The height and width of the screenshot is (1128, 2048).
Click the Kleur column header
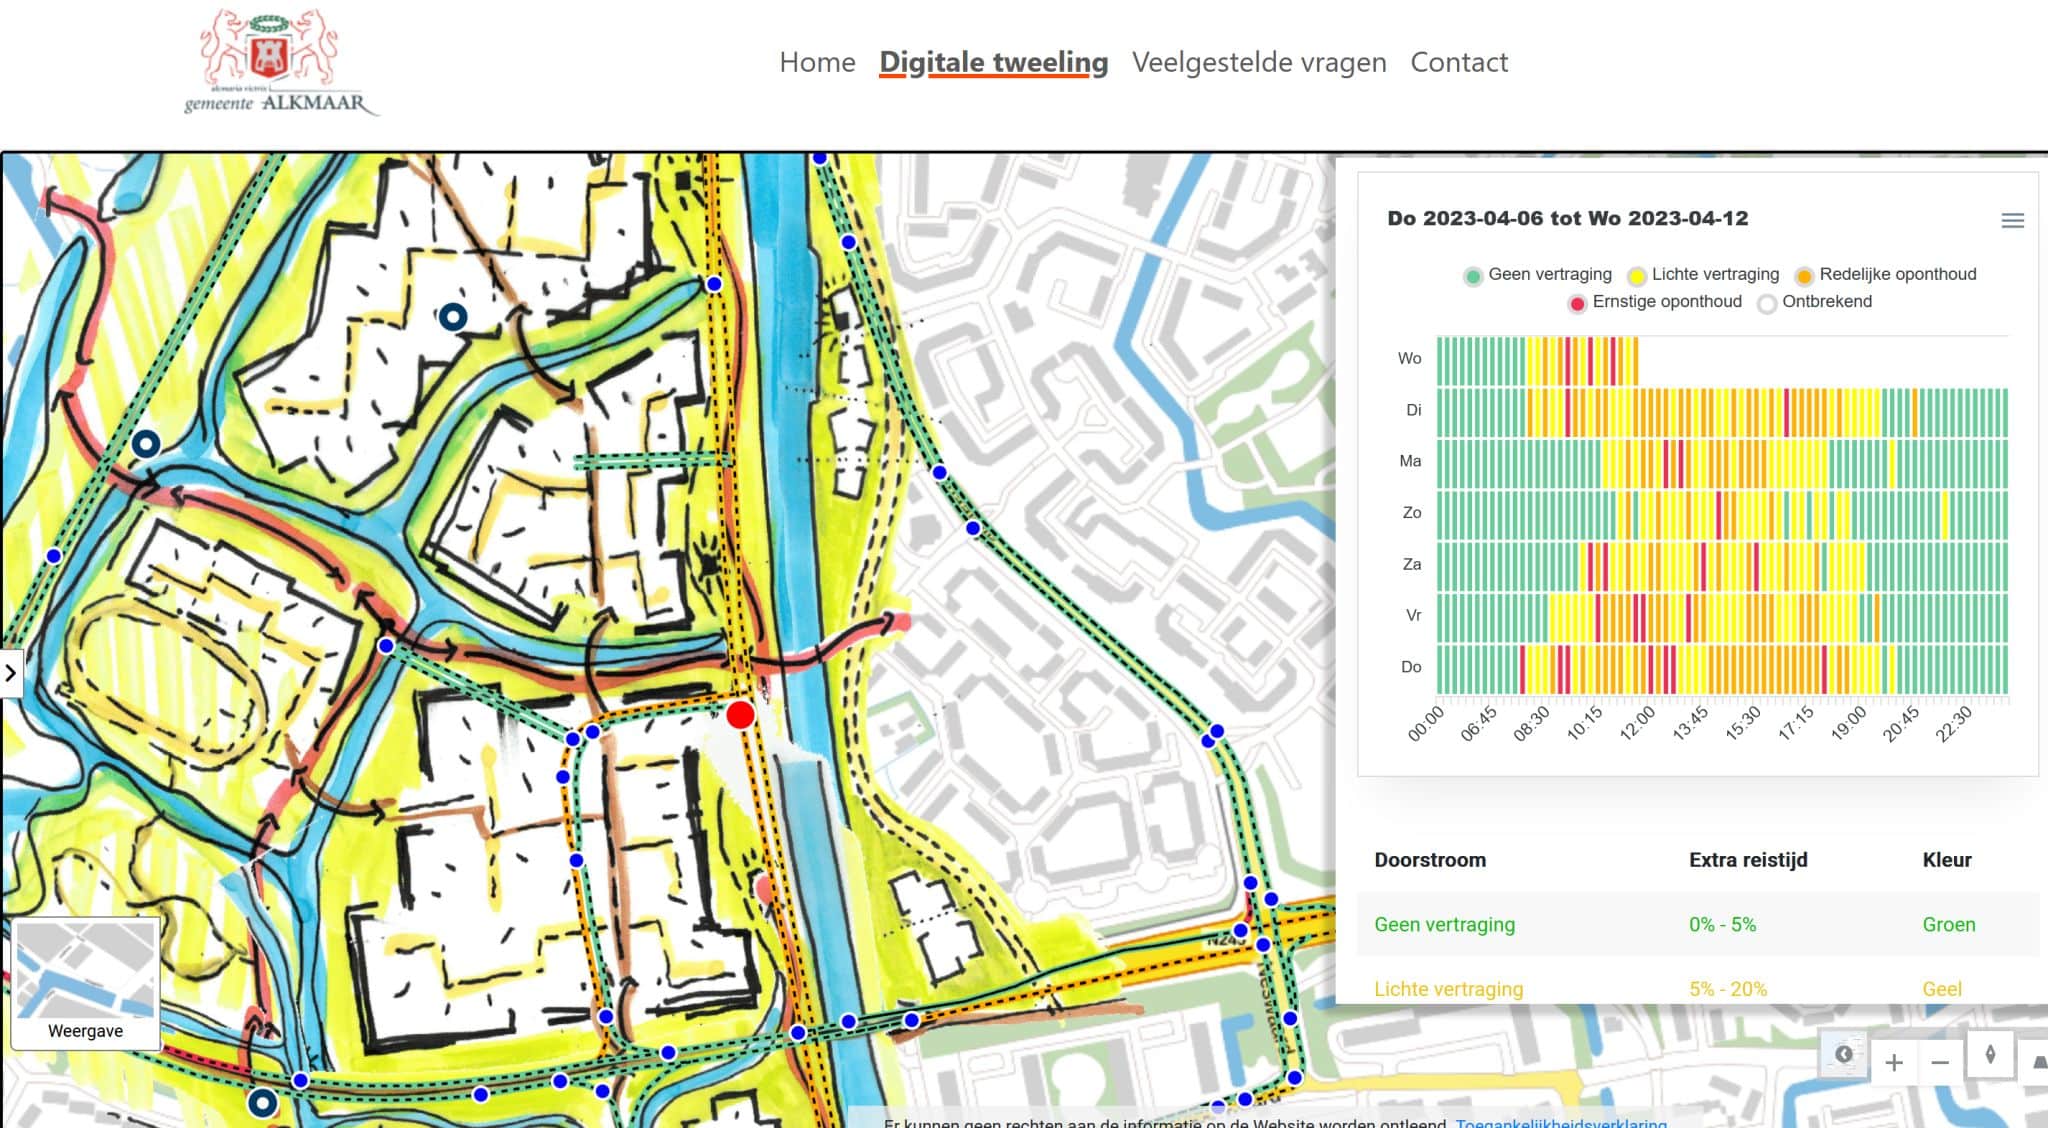(1947, 860)
